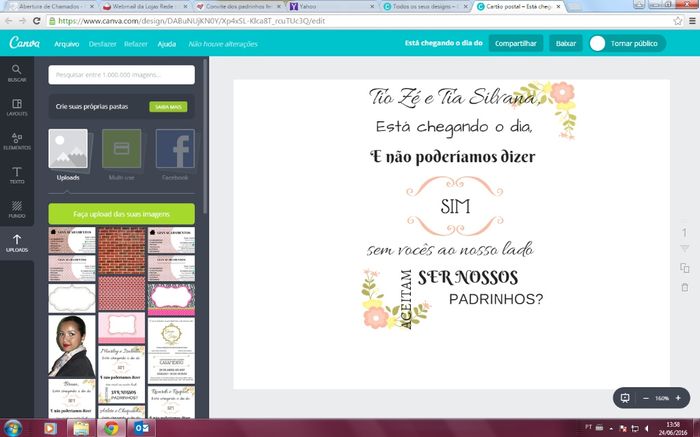Click the design title 'Está chegando o dia do'
Screen dimensions: 700x437
tap(443, 43)
